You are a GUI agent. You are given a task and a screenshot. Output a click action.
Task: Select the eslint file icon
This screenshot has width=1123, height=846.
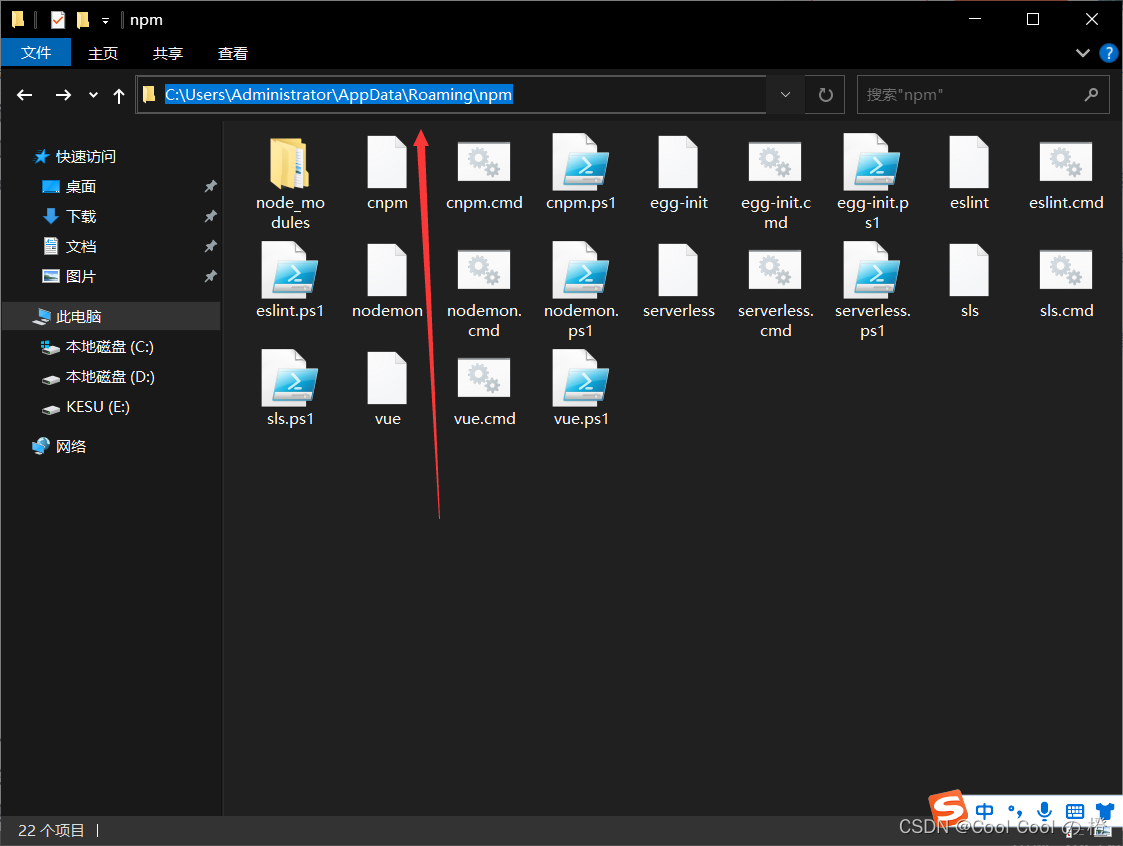pyautogui.click(x=969, y=163)
